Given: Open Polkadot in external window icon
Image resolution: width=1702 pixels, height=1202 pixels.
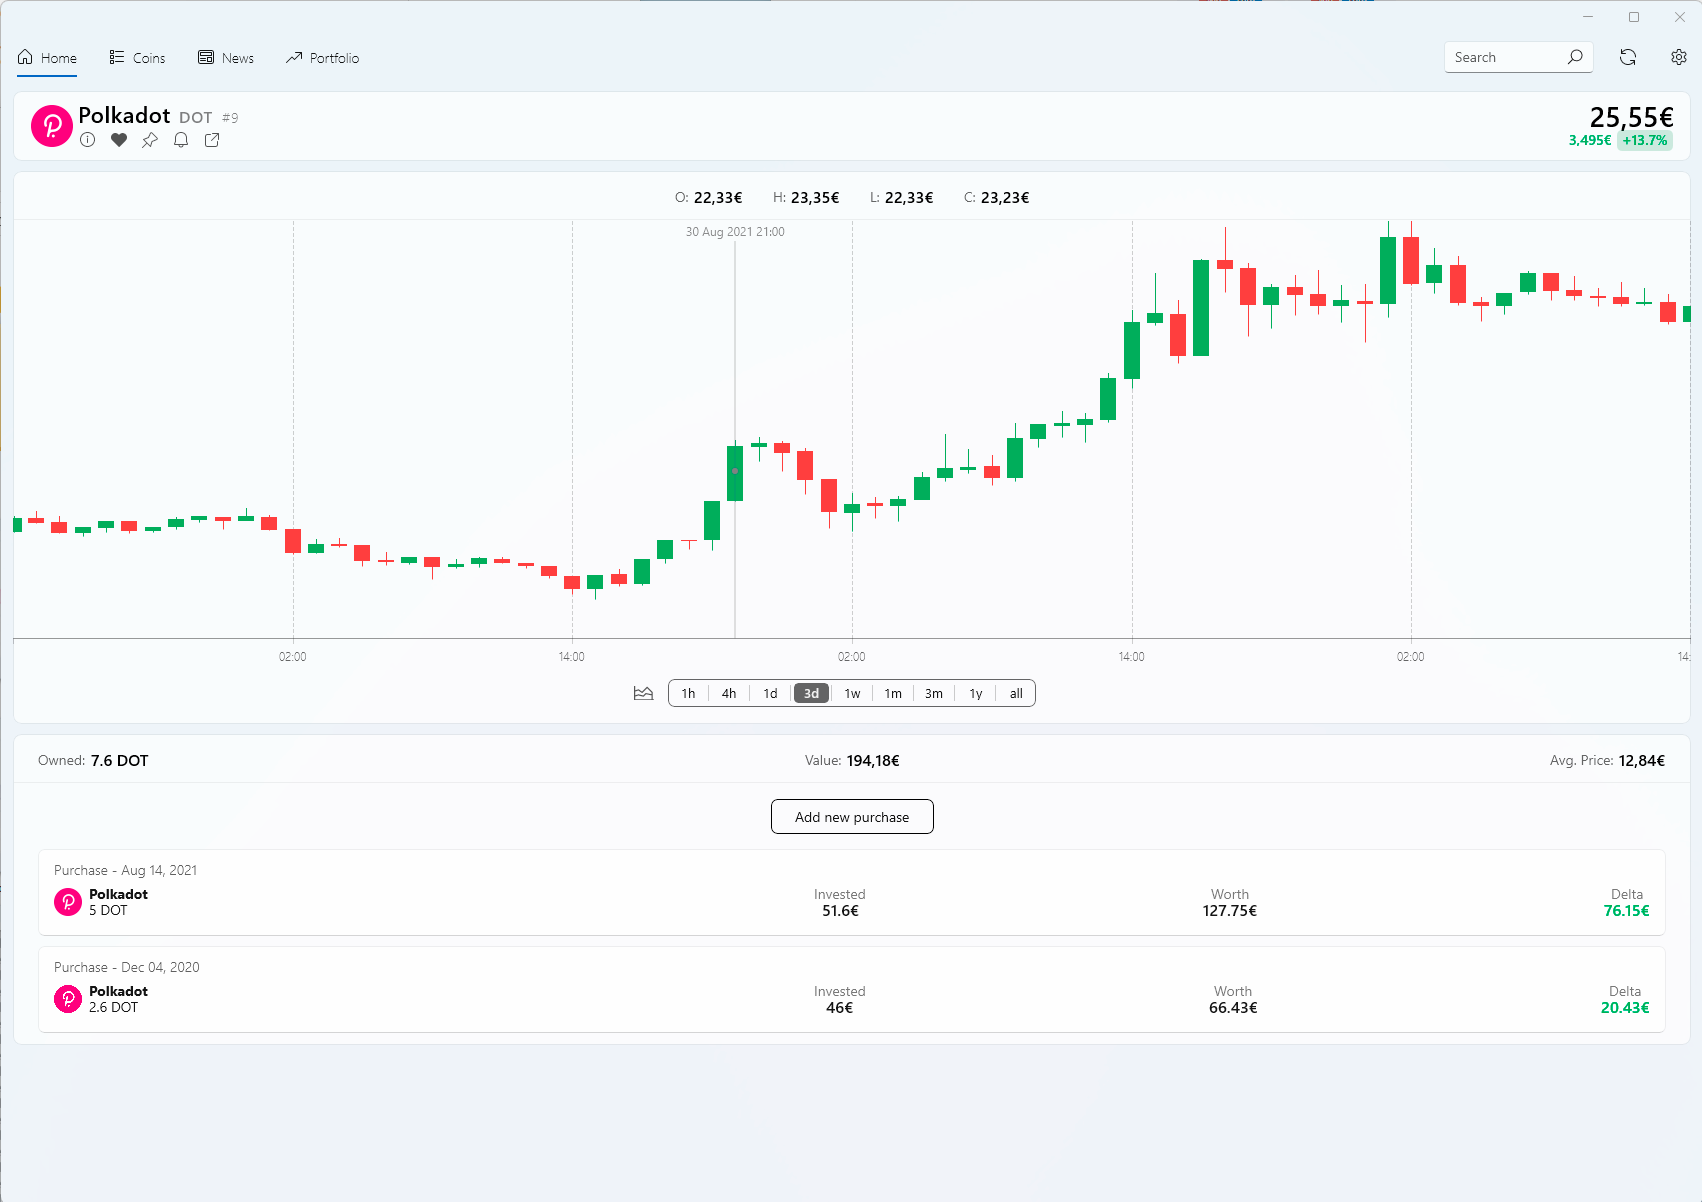Looking at the screenshot, I should 212,140.
